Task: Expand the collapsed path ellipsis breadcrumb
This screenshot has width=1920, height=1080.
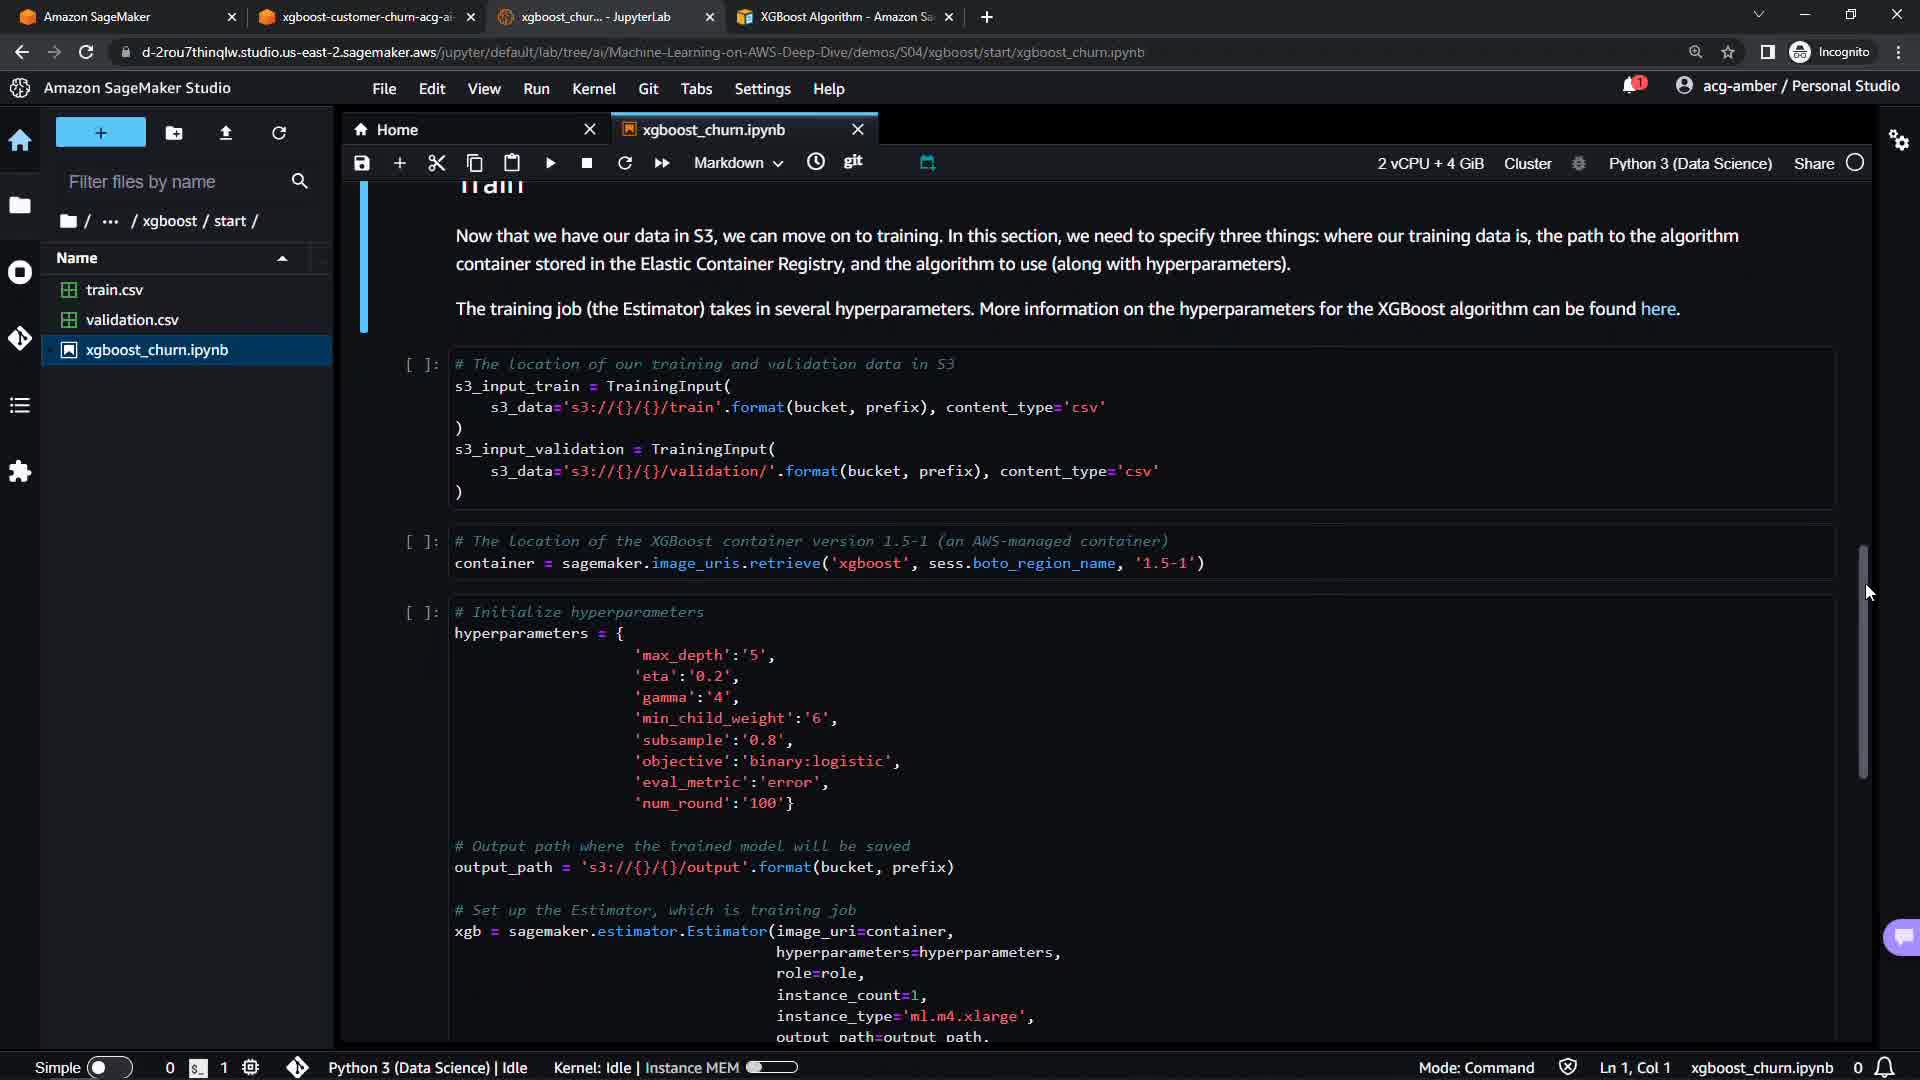Action: point(110,221)
